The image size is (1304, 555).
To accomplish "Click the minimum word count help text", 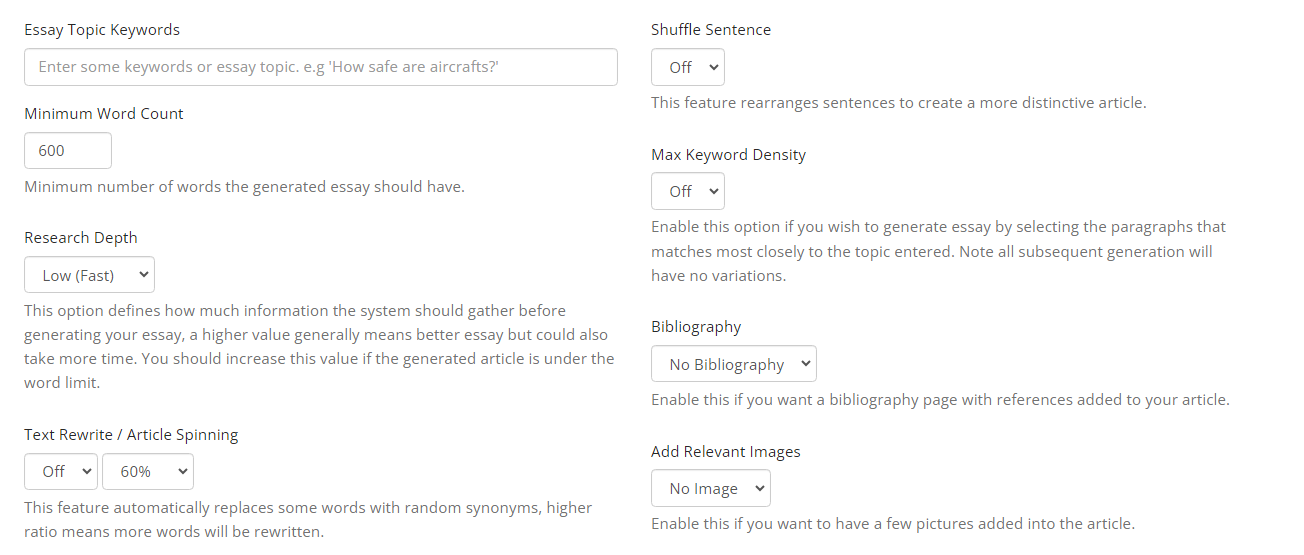I will (x=244, y=187).
